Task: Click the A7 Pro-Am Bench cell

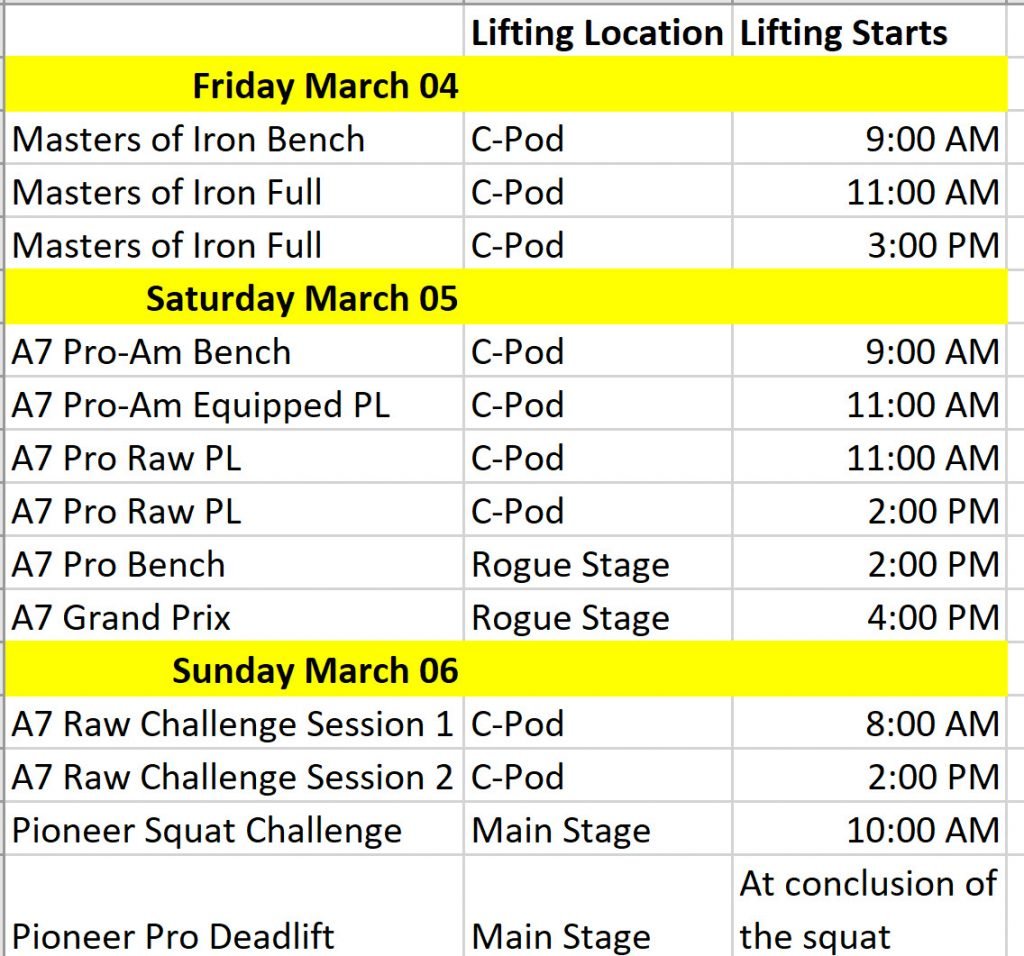Action: 234,351
